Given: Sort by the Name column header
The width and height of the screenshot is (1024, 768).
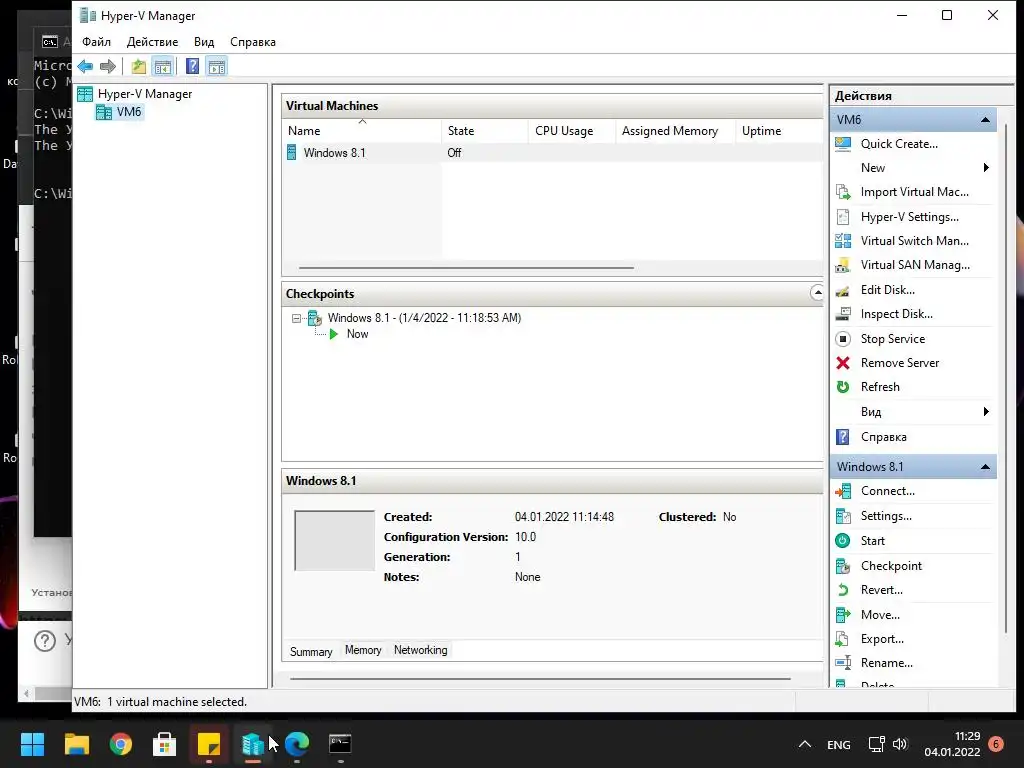Looking at the screenshot, I should (x=362, y=131).
